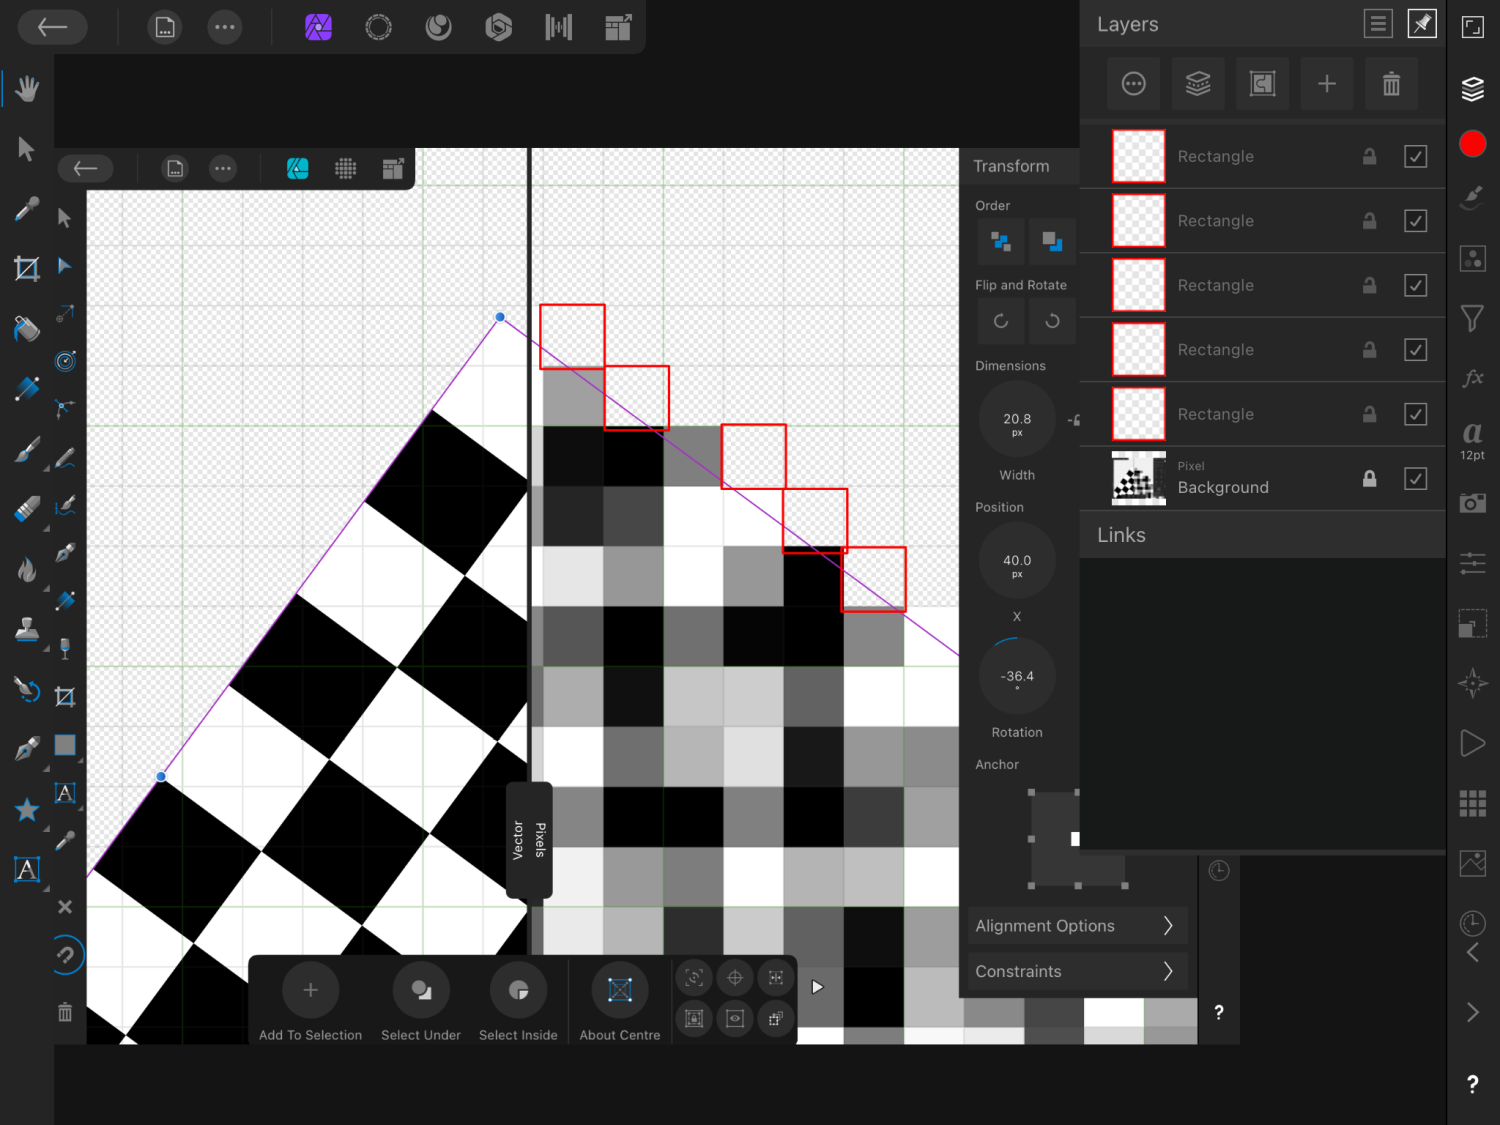Image resolution: width=1500 pixels, height=1125 pixels.
Task: Expand Alignment Options
Action: 1076,926
